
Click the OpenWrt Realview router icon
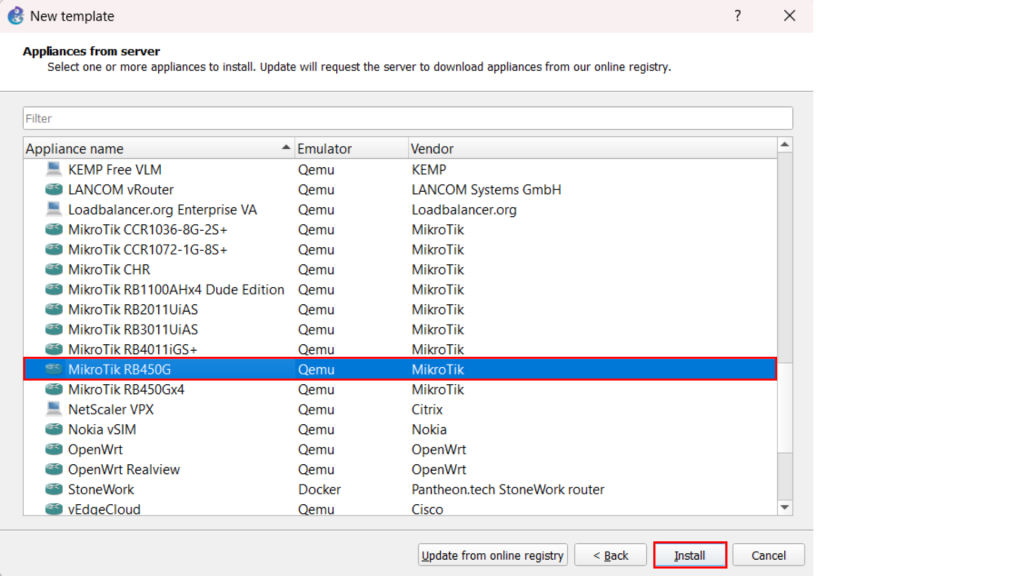tap(53, 469)
